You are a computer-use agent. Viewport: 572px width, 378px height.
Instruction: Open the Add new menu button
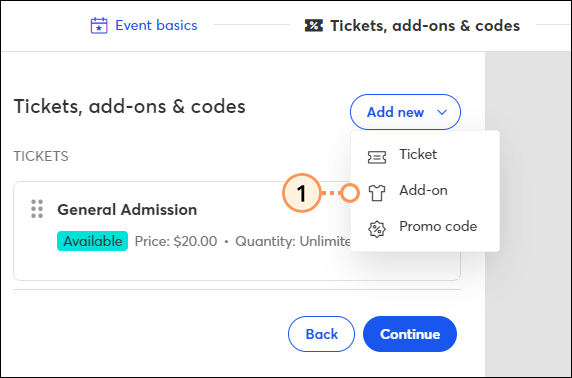(405, 112)
